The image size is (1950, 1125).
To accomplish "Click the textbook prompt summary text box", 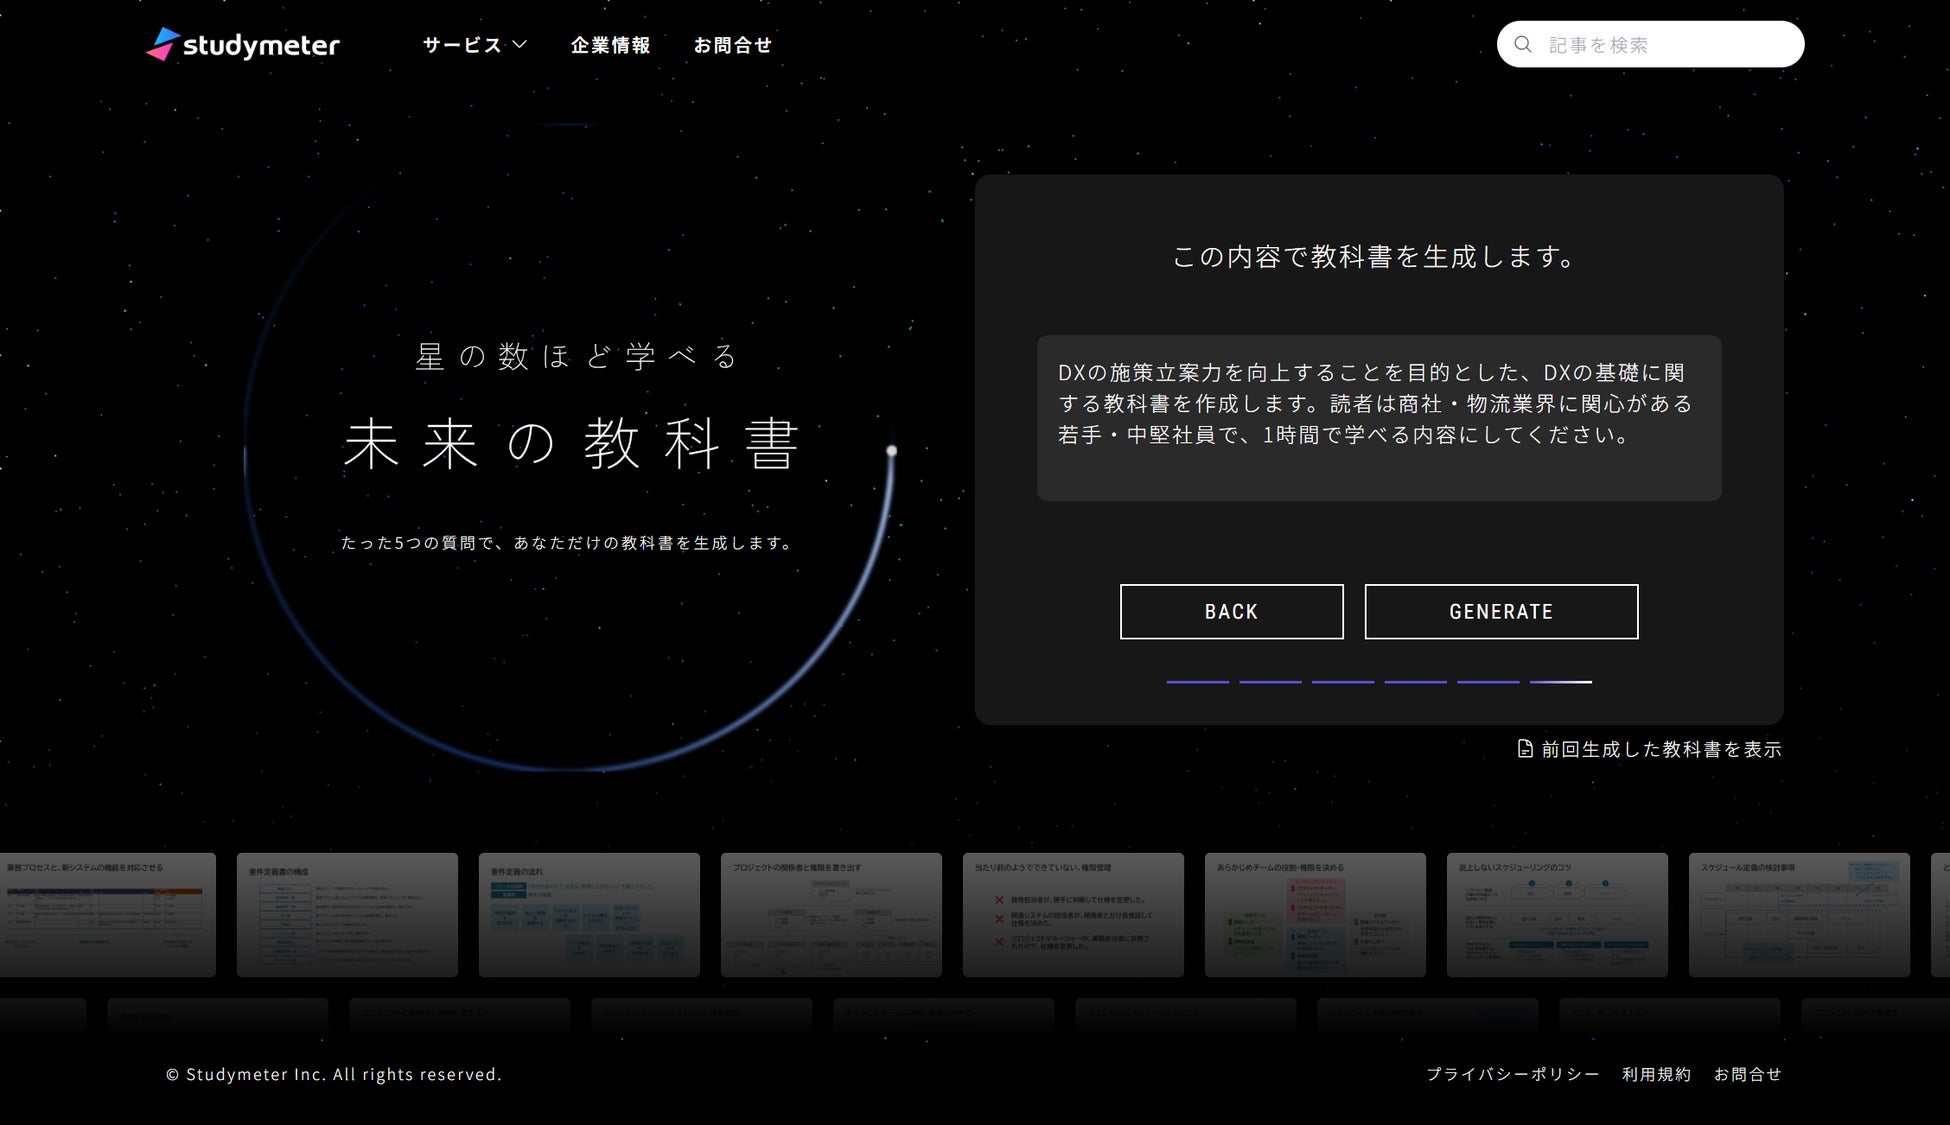I will tap(1378, 417).
